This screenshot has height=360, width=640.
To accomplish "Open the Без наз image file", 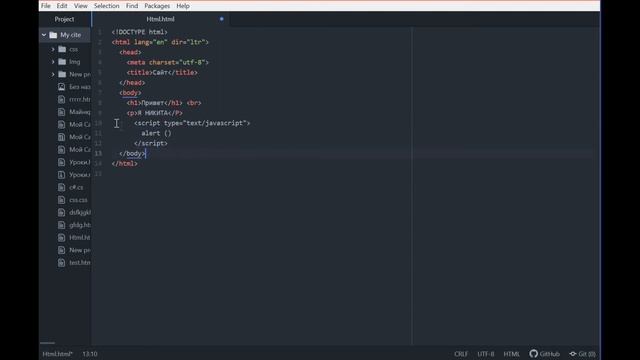I will click(80, 87).
